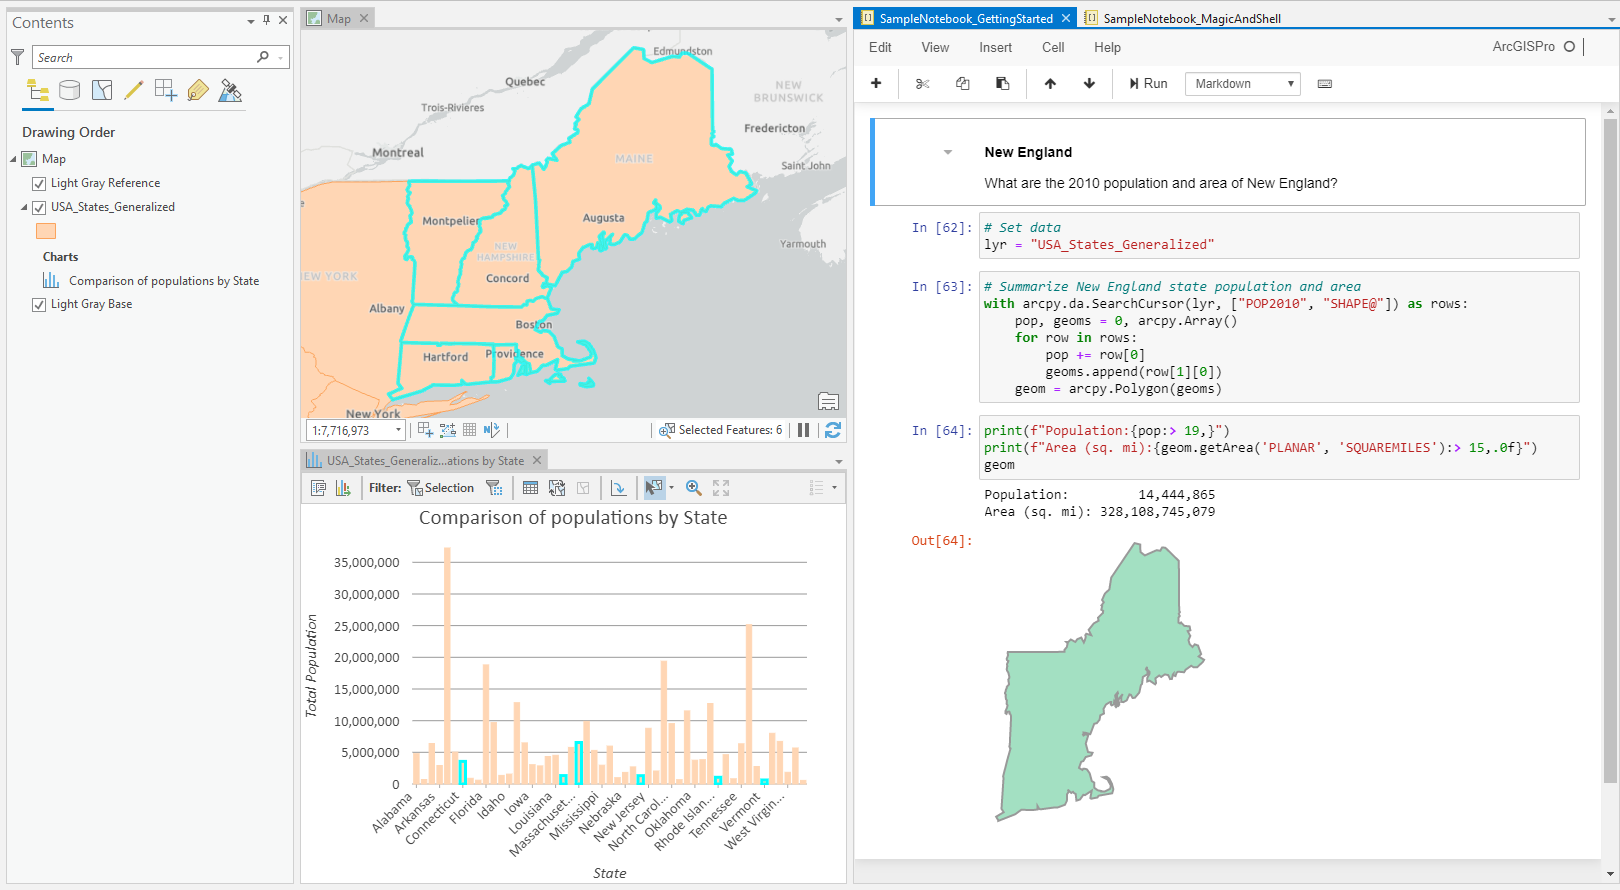Cut the selected notebook cell
1620x890 pixels.
coord(922,84)
